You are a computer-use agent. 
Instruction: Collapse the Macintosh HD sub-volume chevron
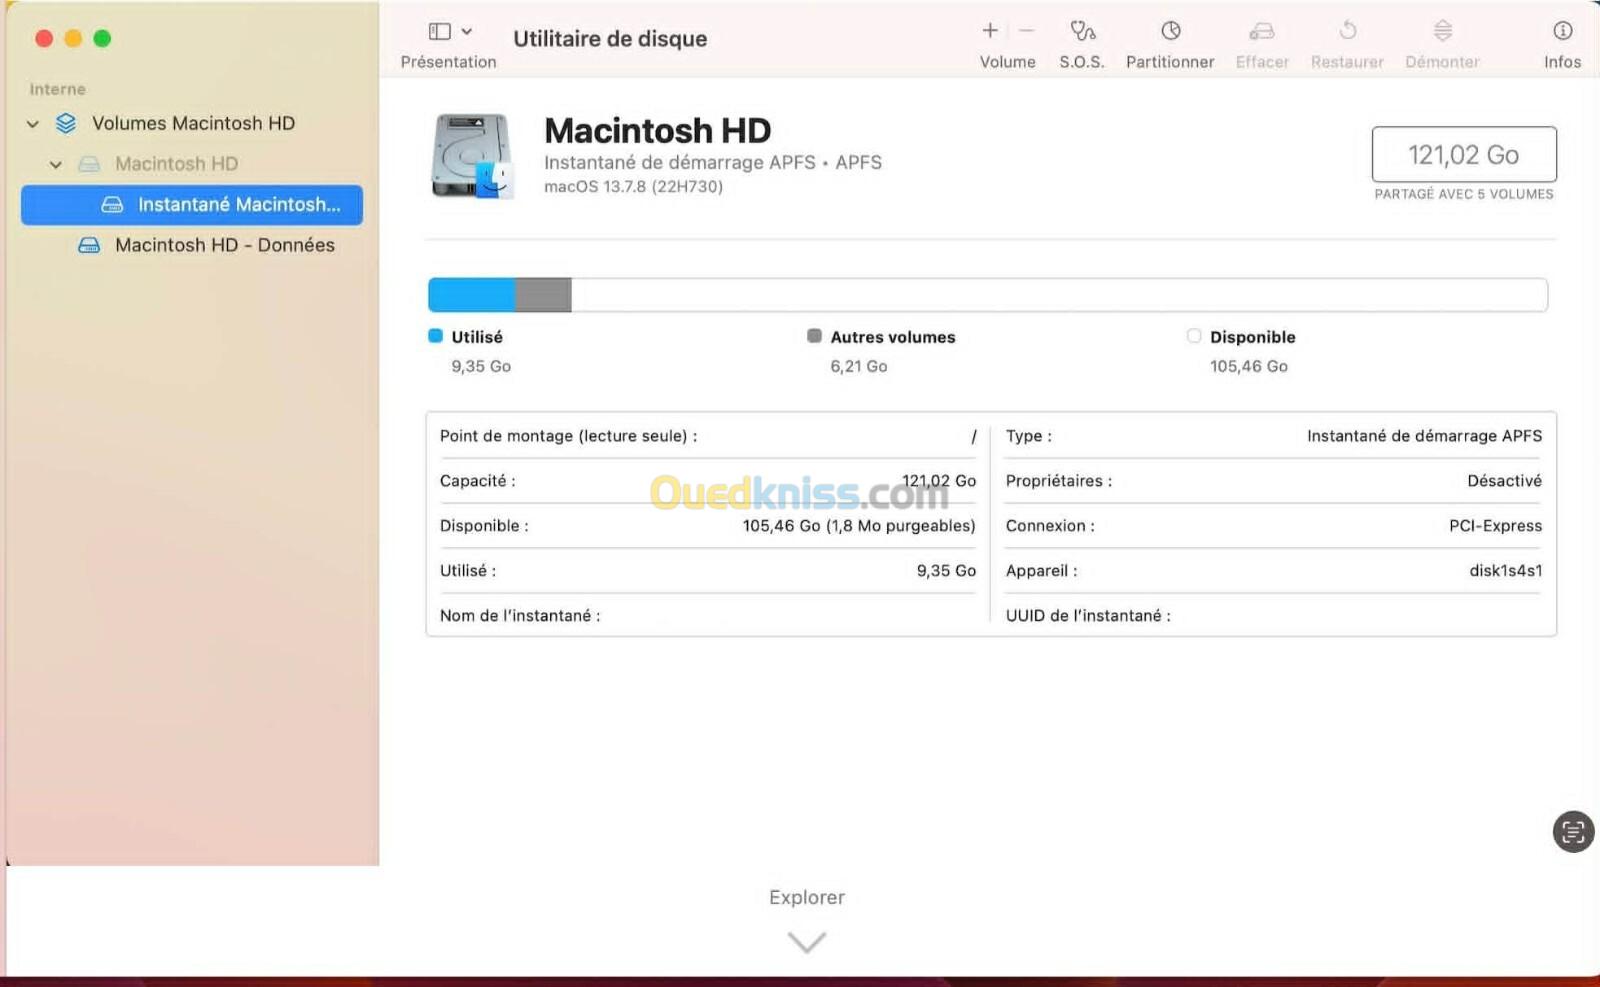[x=56, y=164]
